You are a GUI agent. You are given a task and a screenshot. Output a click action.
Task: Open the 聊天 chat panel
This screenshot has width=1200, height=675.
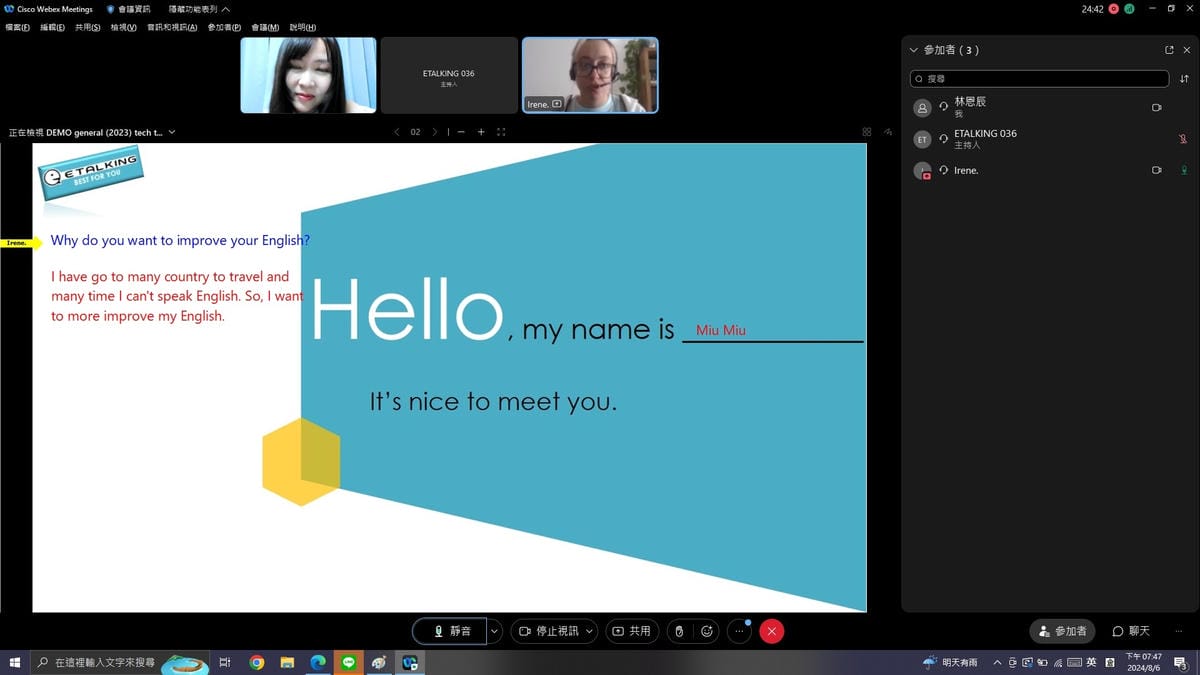[1131, 631]
